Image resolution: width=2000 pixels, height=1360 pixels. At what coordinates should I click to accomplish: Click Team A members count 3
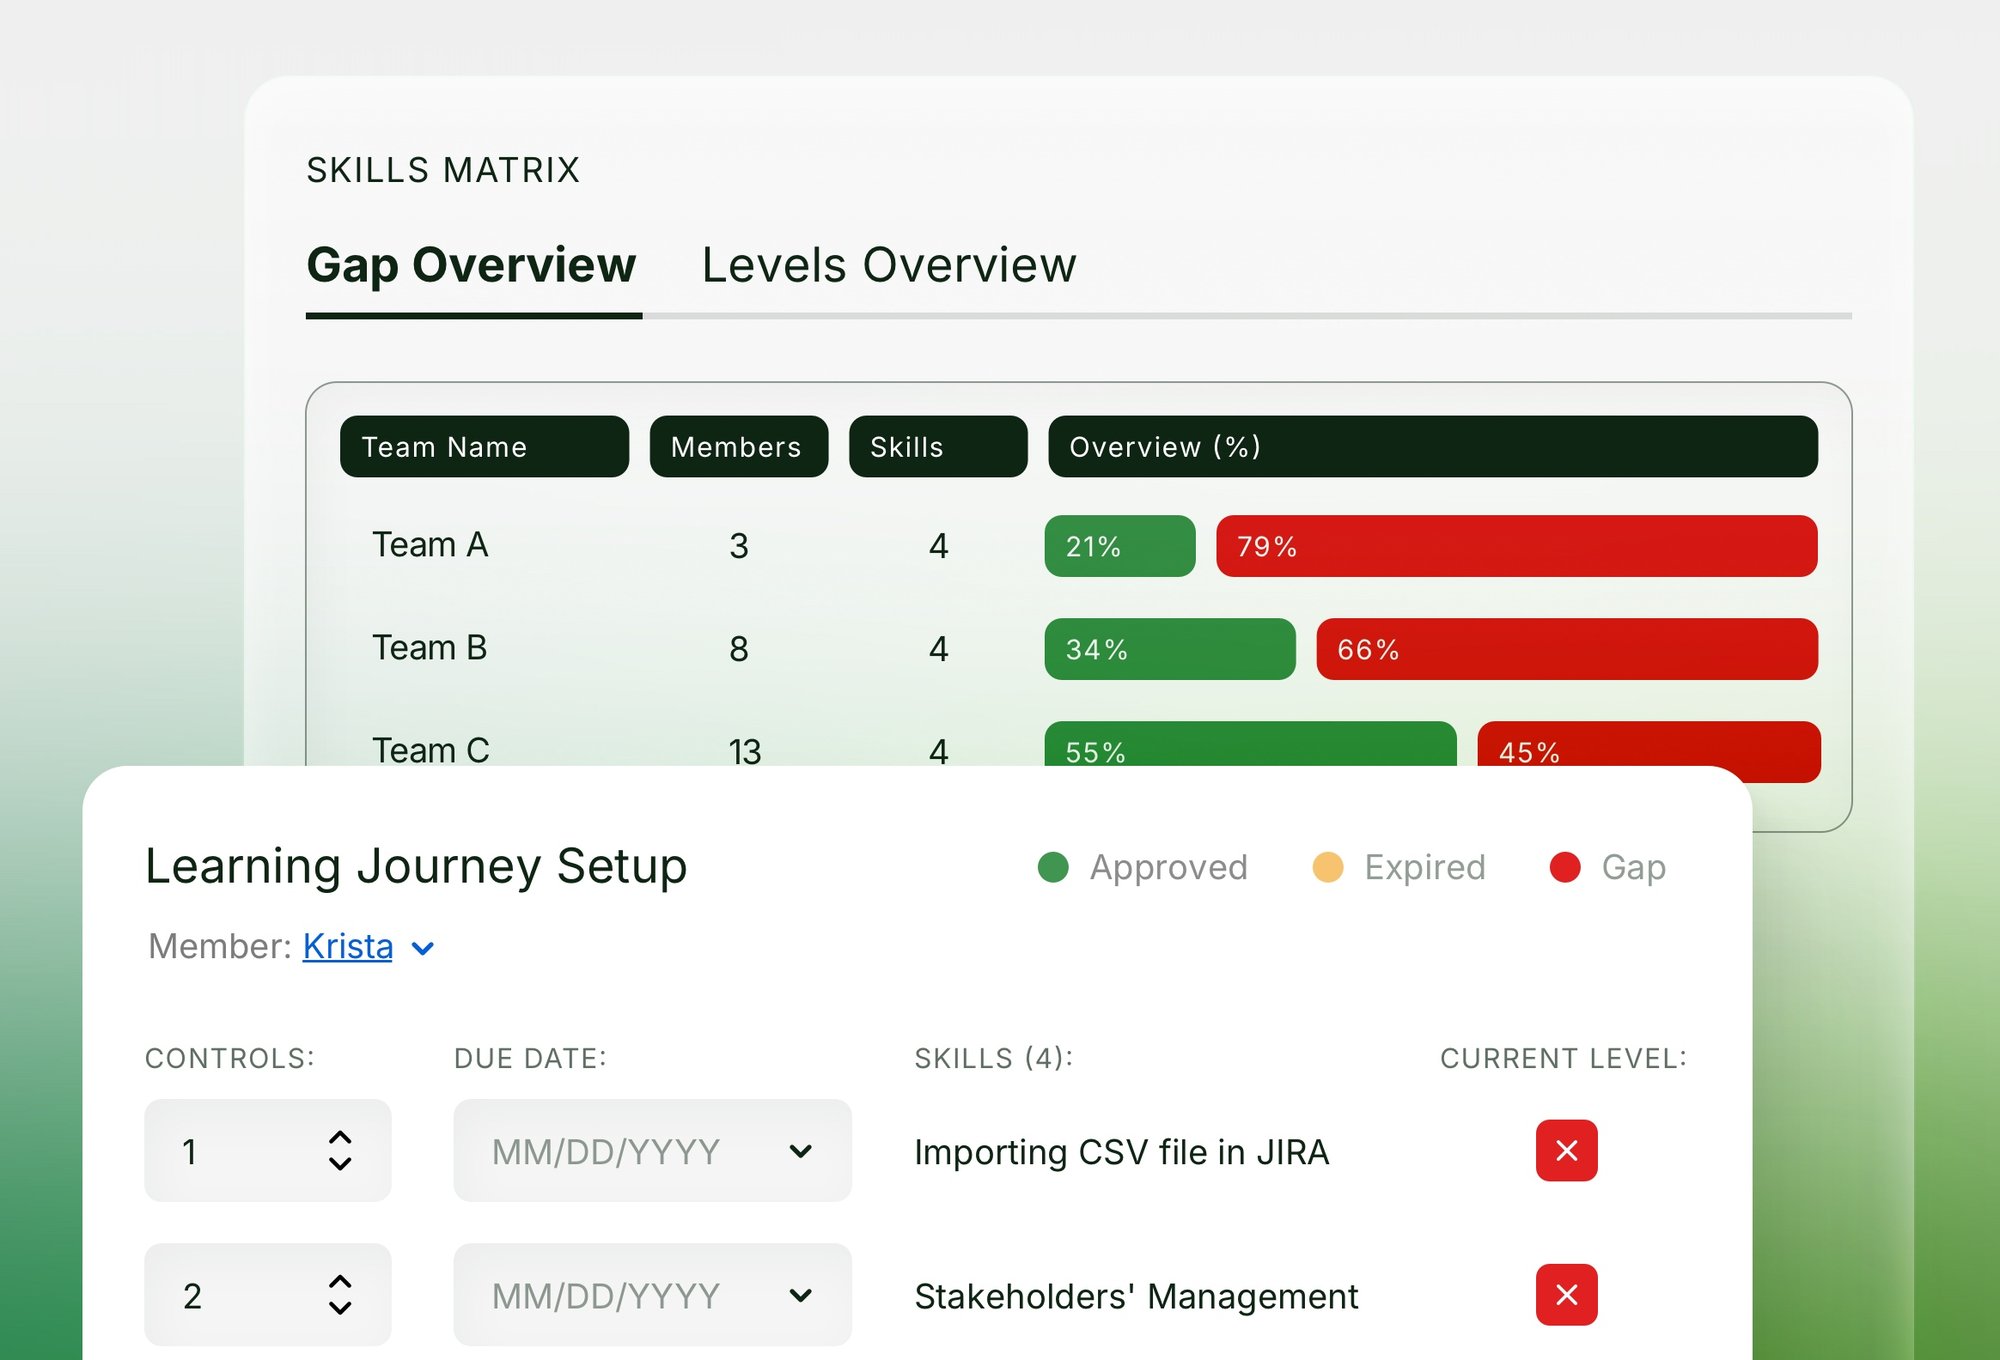(739, 546)
